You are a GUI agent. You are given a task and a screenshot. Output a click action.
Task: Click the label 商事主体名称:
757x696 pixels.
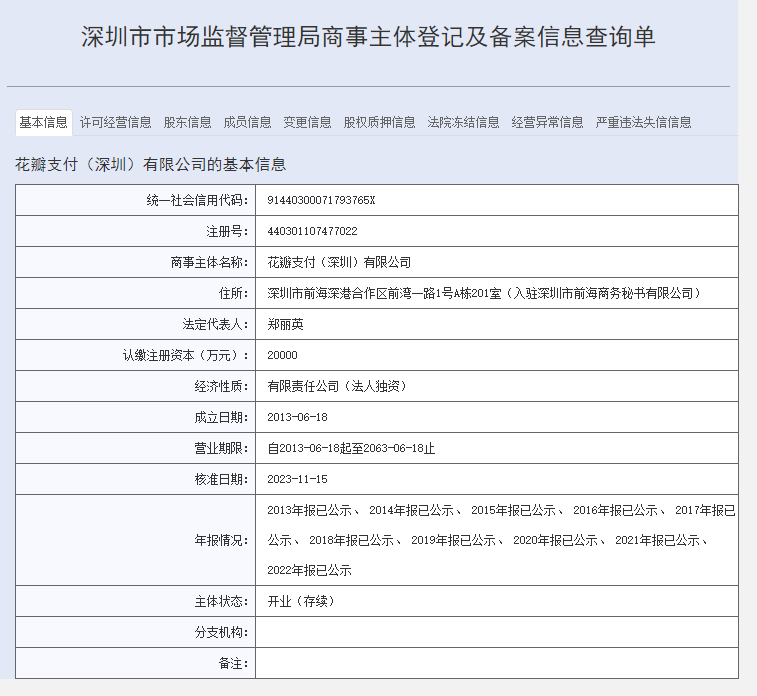210,262
